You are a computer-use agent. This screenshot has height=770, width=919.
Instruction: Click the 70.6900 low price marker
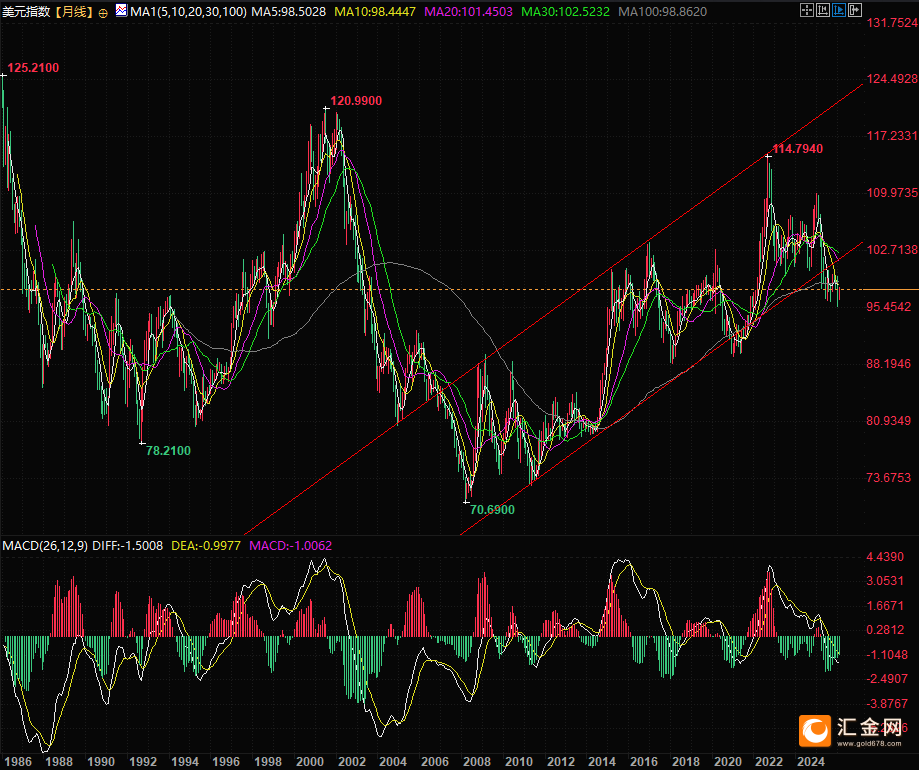492,509
